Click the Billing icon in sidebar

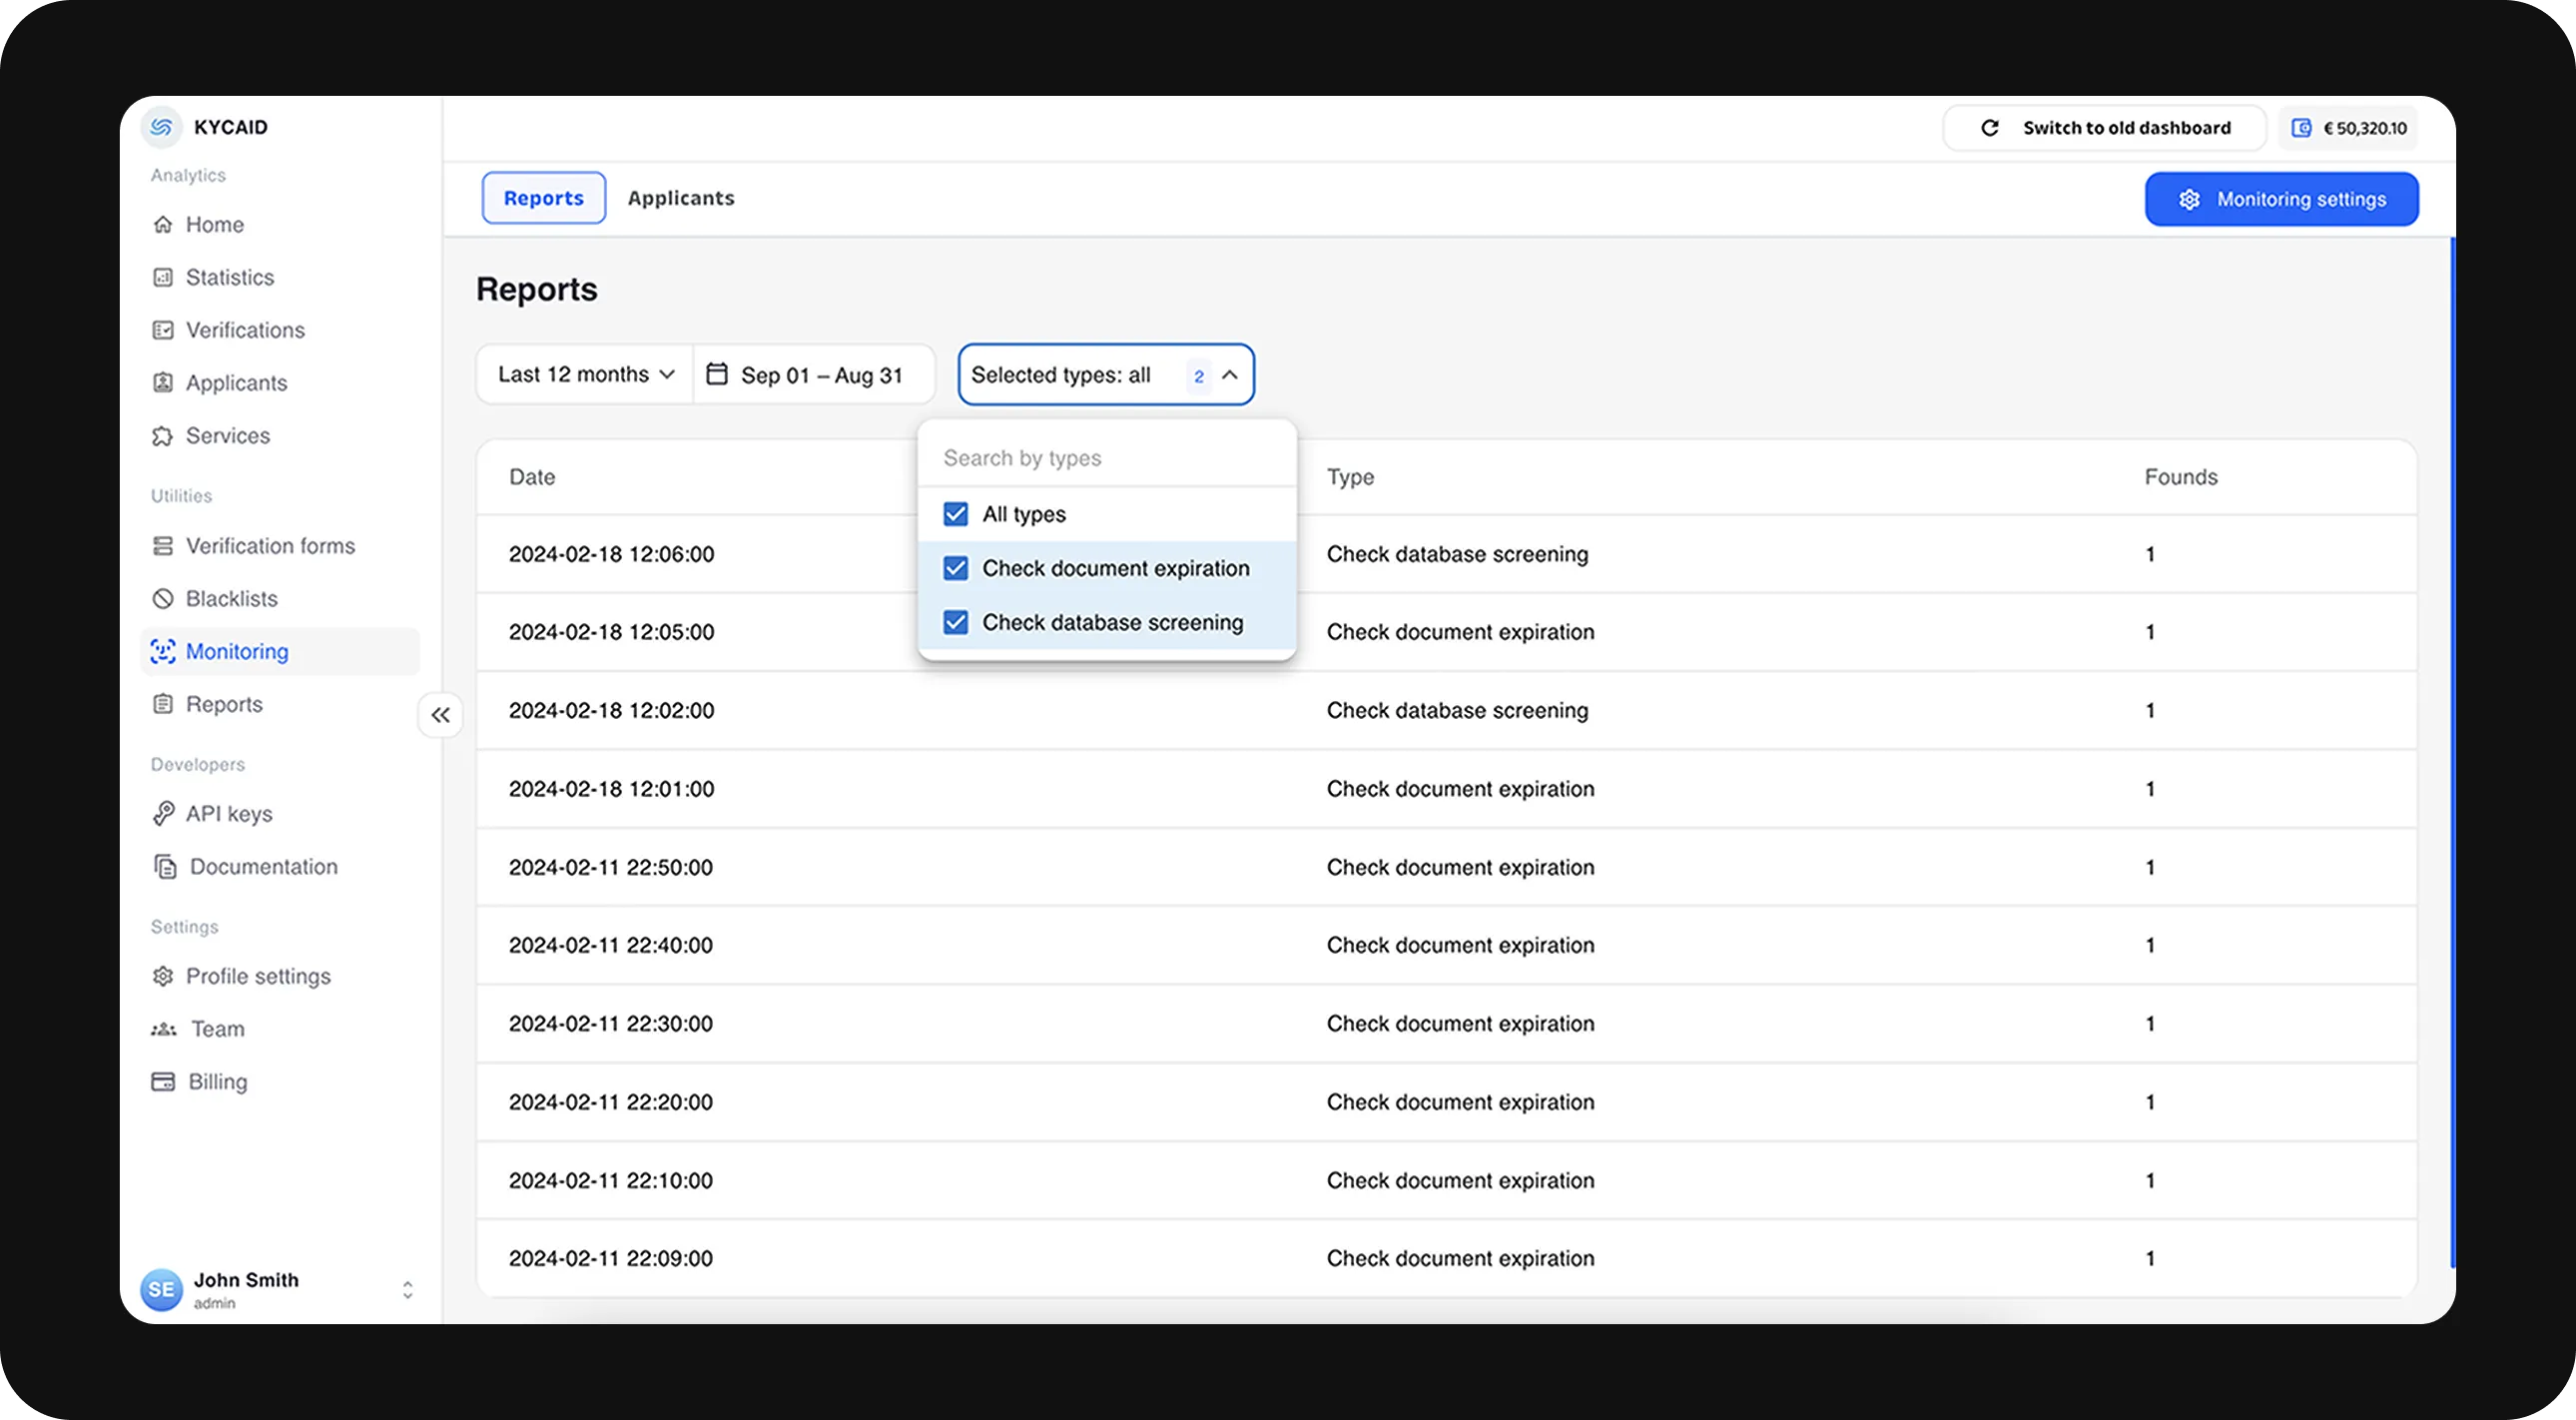pos(163,1080)
